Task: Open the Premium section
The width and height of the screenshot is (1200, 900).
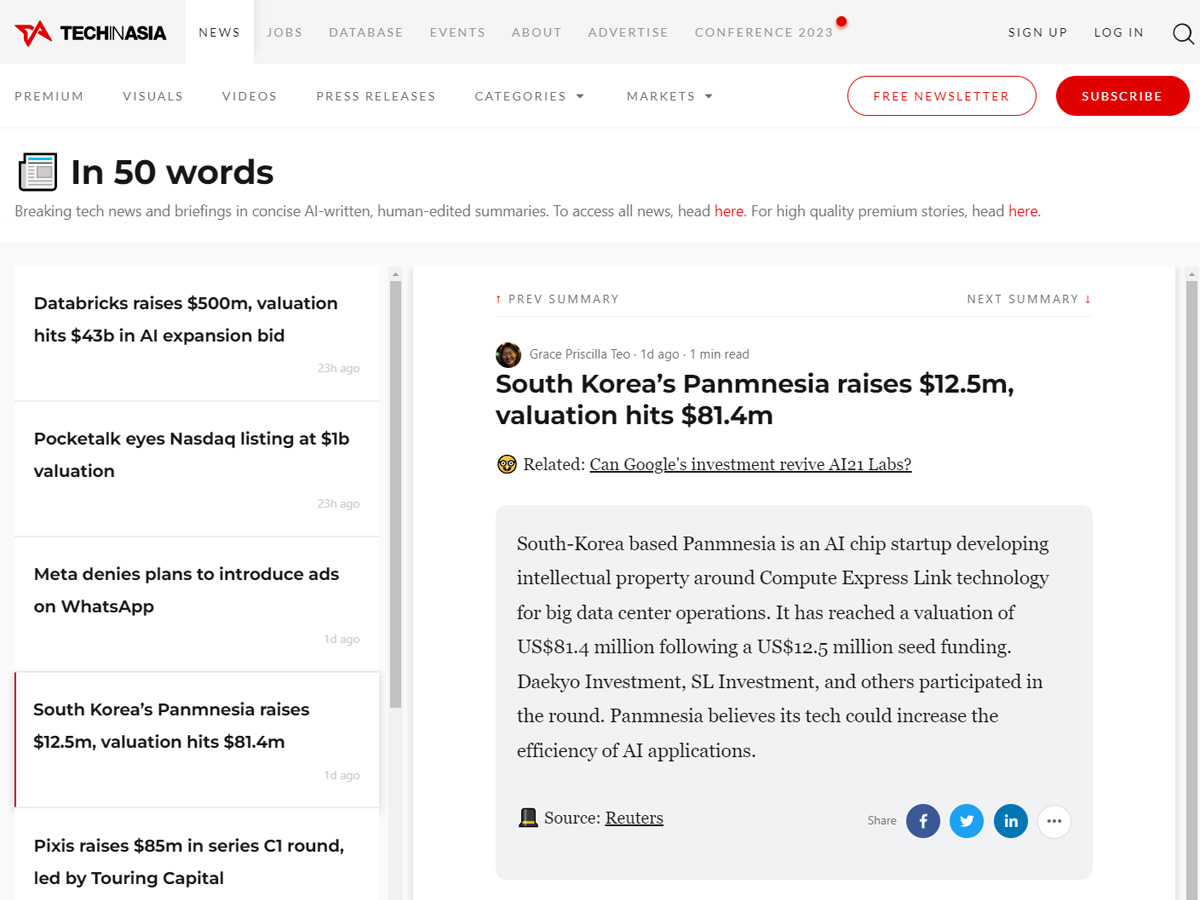Action: (x=49, y=96)
